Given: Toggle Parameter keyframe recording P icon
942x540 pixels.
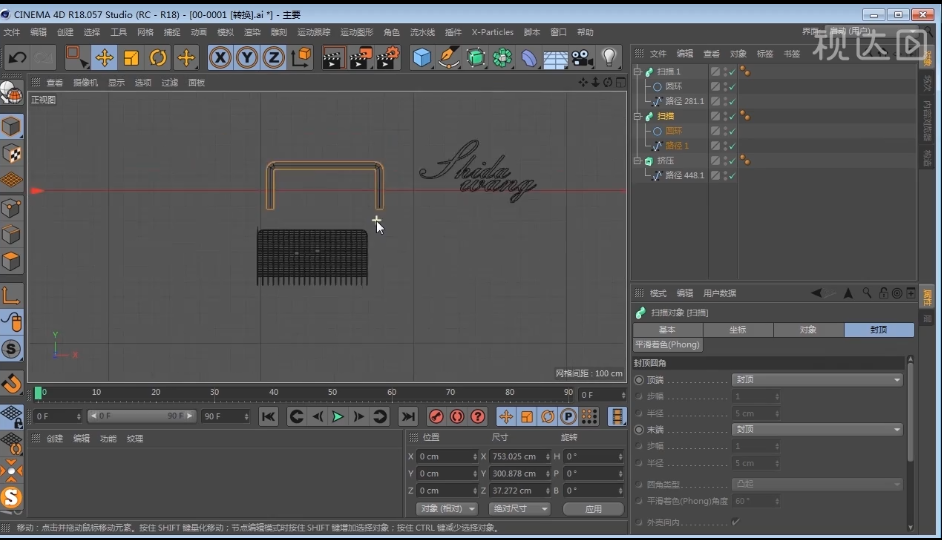Looking at the screenshot, I should coord(568,416).
